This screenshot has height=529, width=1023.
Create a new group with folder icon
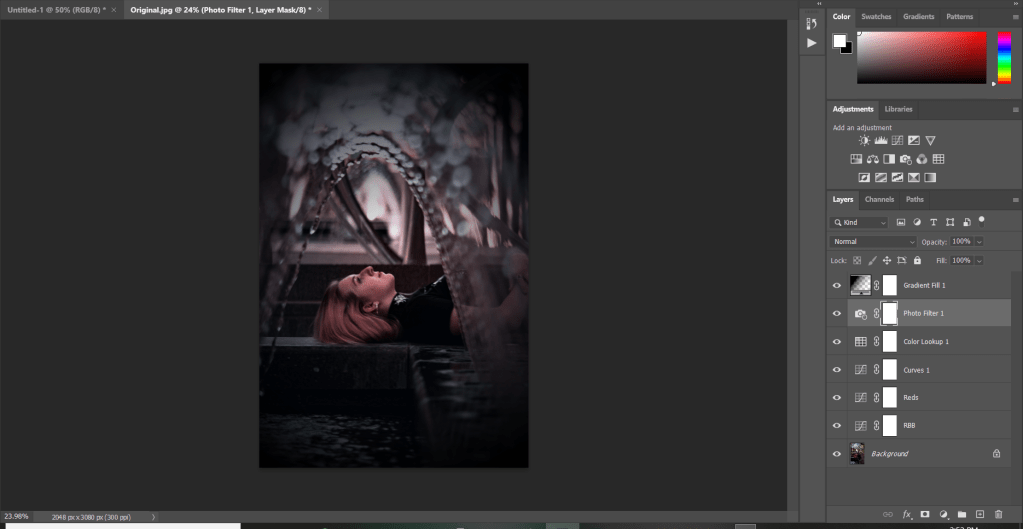tap(961, 514)
